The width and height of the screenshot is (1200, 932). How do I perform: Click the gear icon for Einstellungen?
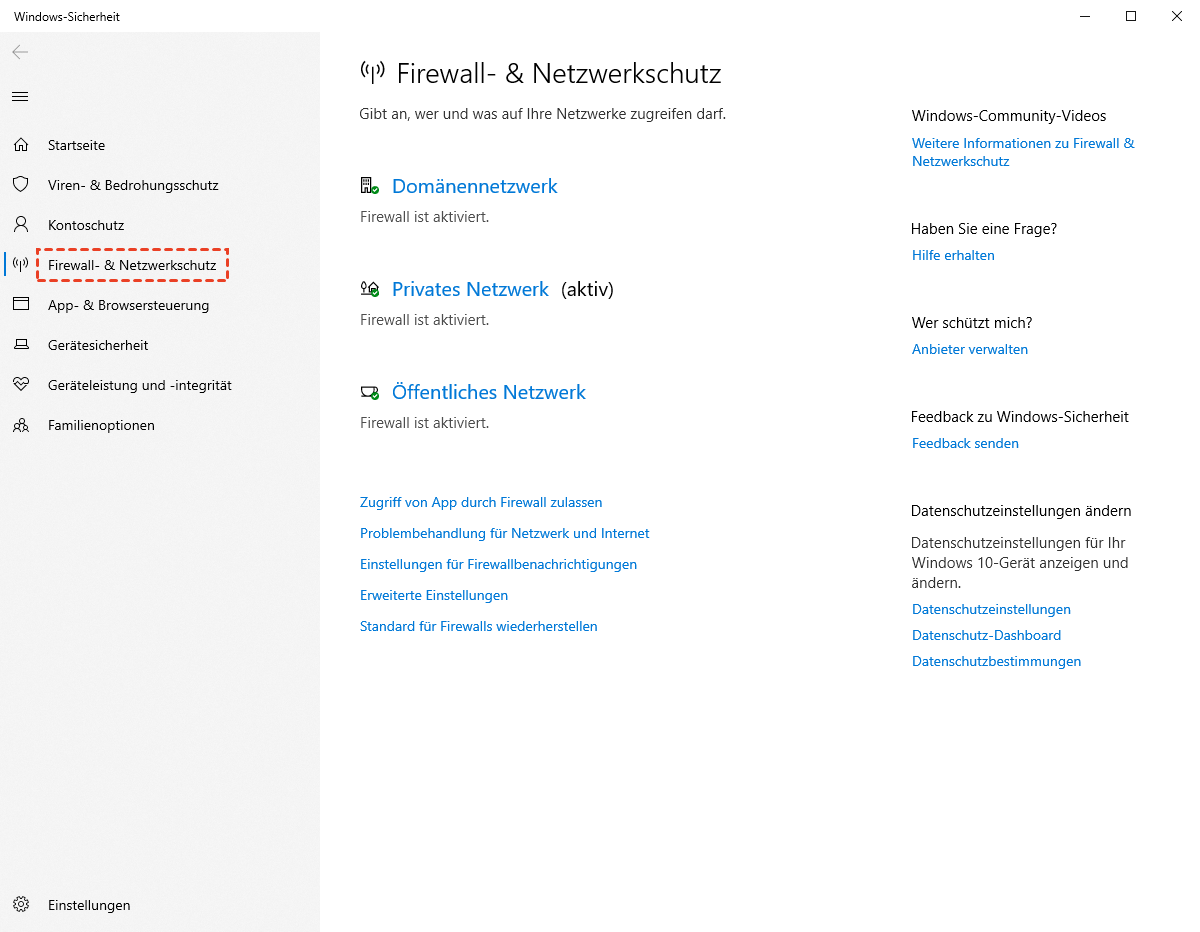click(x=20, y=905)
